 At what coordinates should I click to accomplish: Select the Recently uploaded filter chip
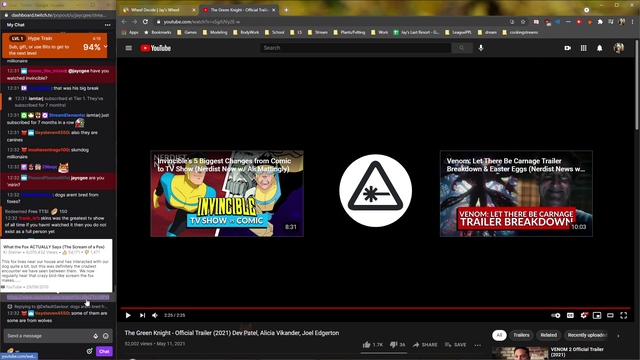587,335
